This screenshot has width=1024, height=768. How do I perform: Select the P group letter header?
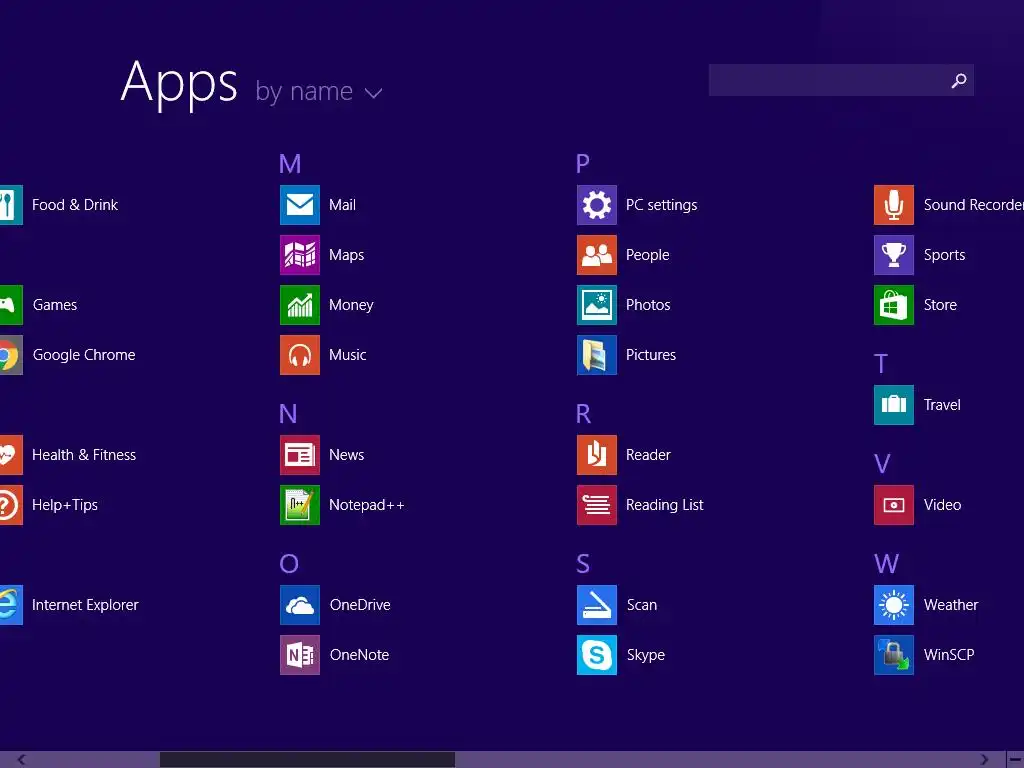[583, 164]
